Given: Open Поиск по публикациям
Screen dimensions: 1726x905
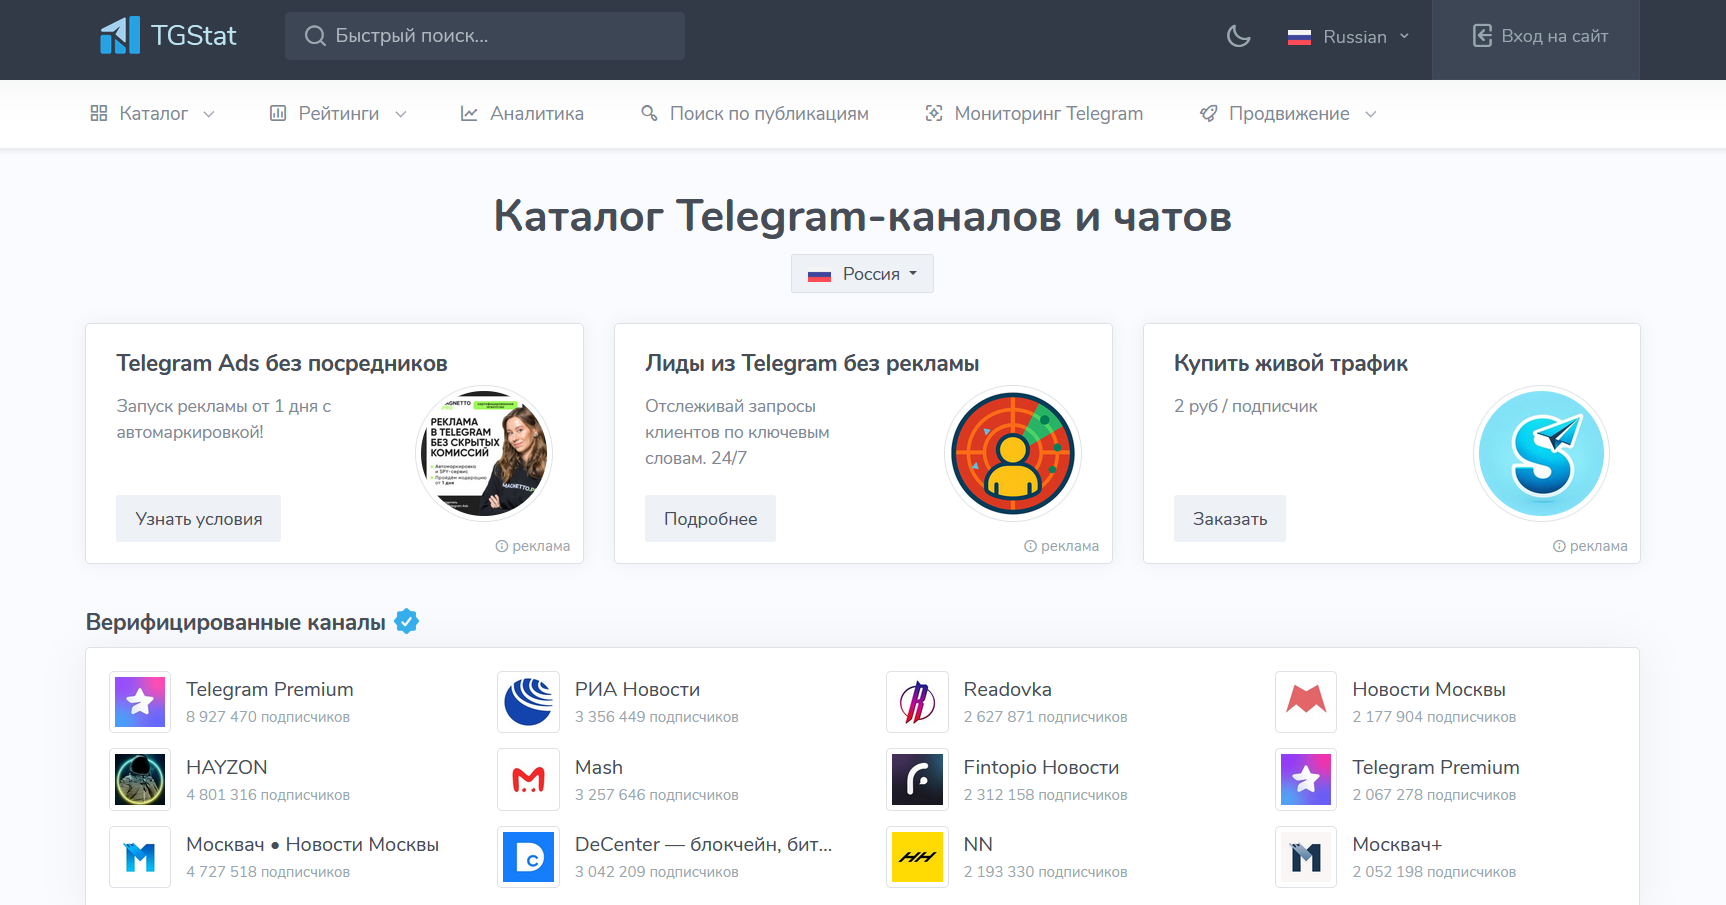Looking at the screenshot, I should click(754, 114).
